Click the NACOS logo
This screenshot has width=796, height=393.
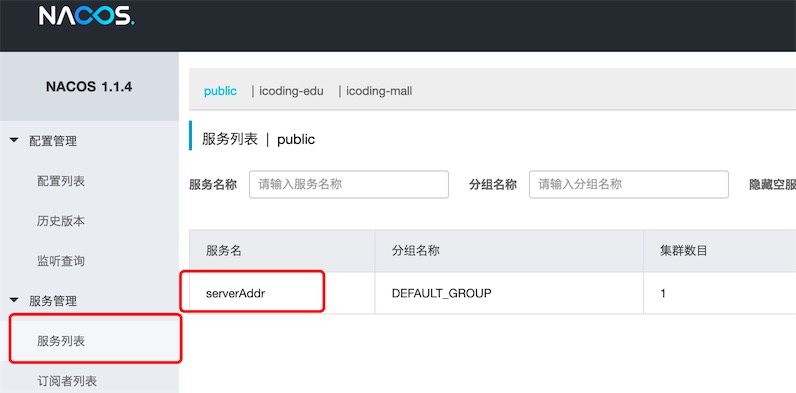click(86, 16)
